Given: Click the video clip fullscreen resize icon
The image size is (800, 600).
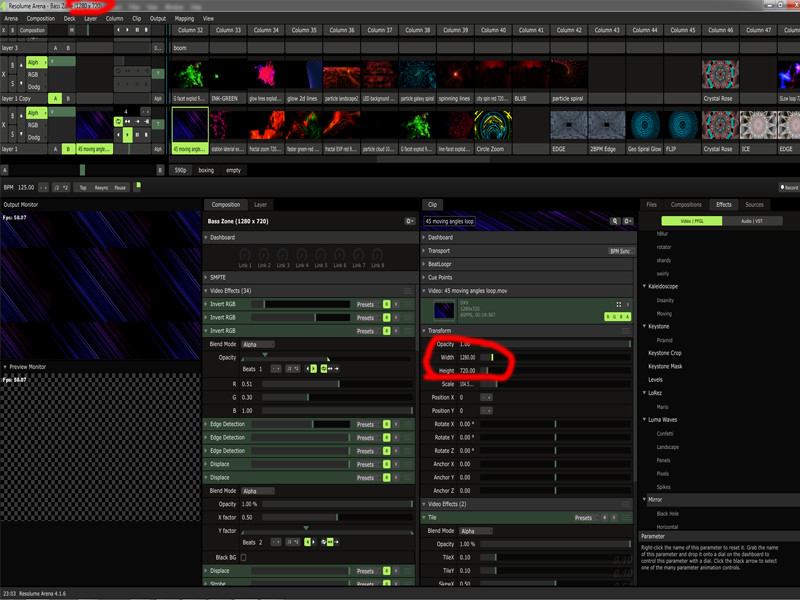Looking at the screenshot, I should (x=618, y=304).
